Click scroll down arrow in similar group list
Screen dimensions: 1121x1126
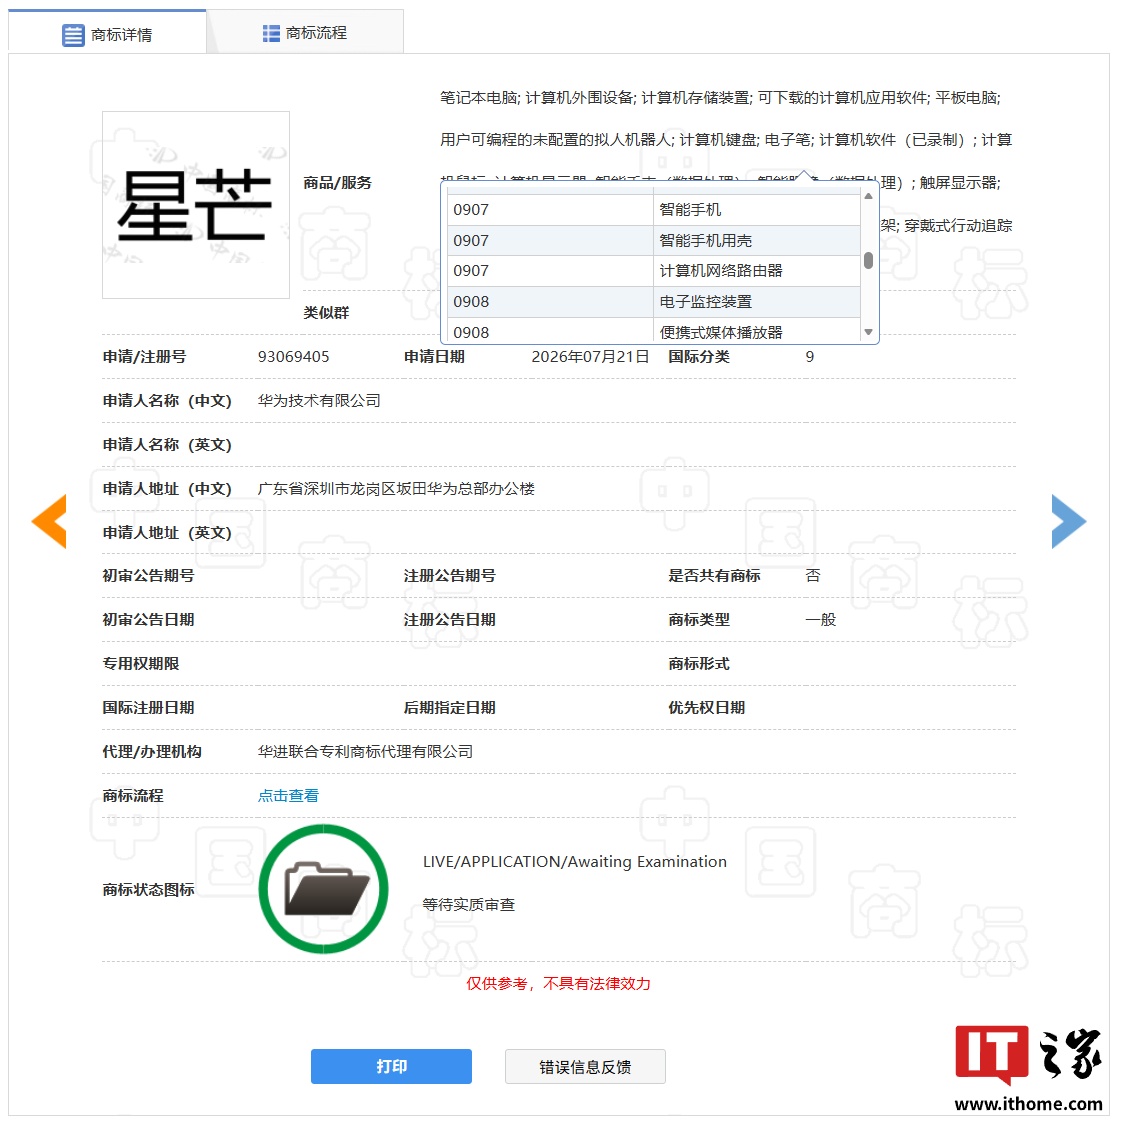pos(868,332)
